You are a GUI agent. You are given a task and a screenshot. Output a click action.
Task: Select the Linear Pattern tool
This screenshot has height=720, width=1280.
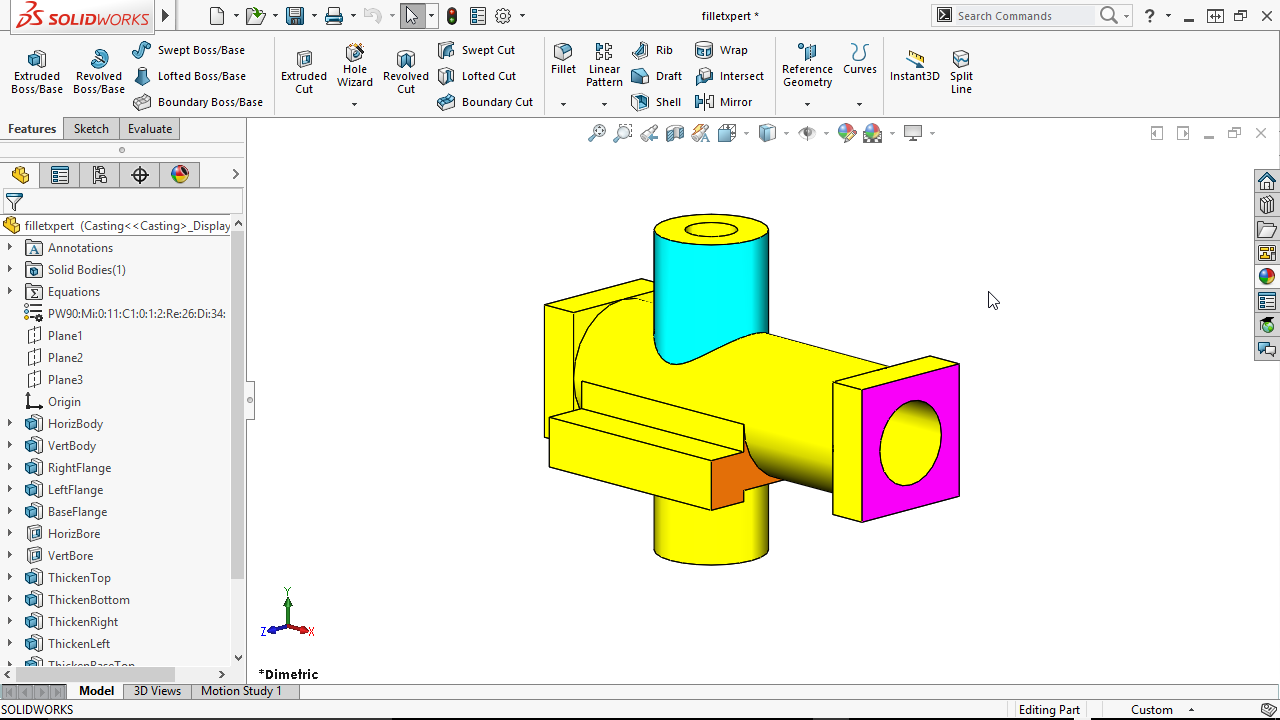[x=604, y=65]
